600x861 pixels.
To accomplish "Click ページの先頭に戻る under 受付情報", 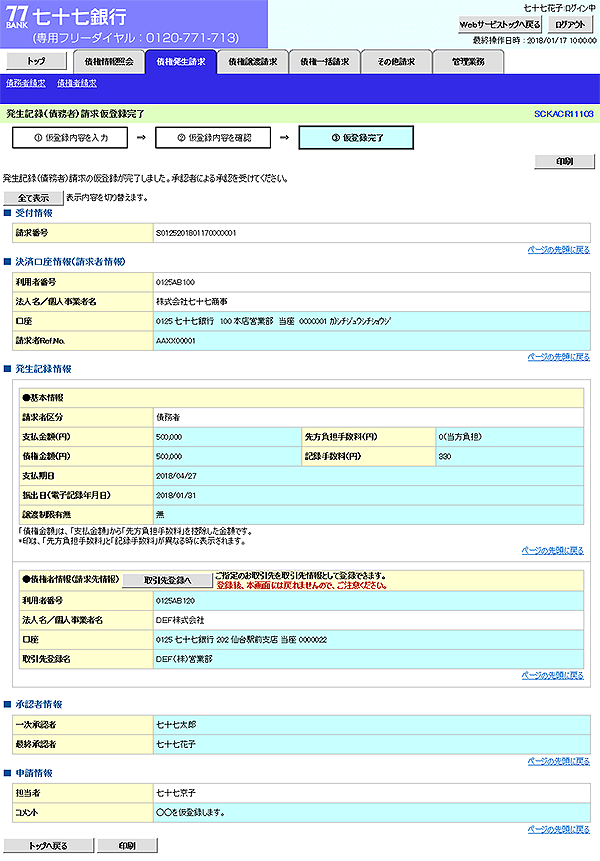I will click(x=558, y=250).
